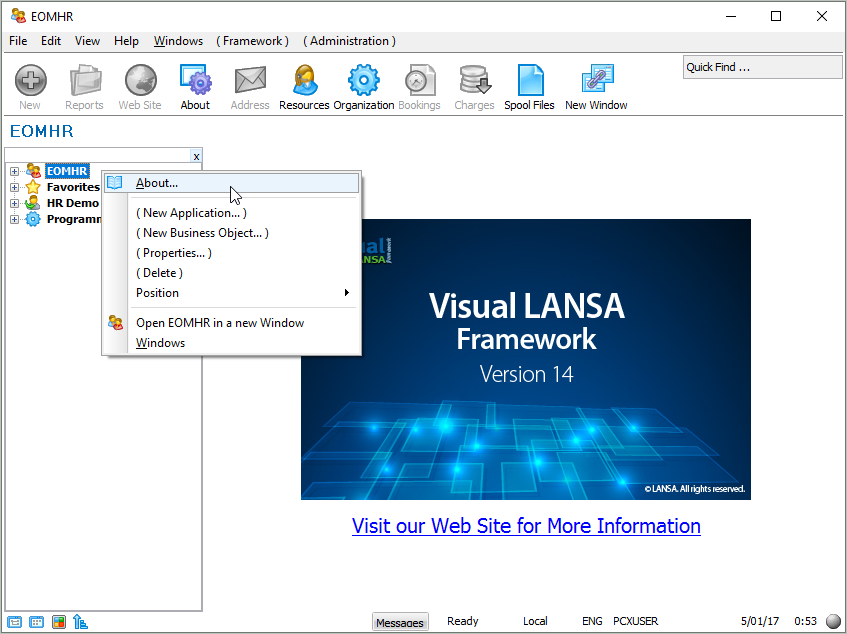This screenshot has width=847, height=634.
Task: Click the tree hierarchy status bar icon
Action: [x=80, y=622]
